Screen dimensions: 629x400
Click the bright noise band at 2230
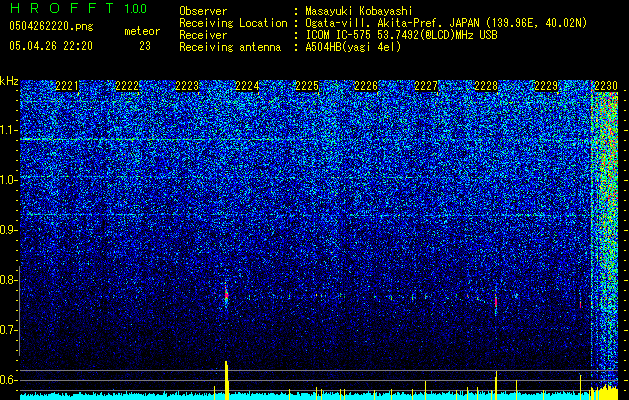click(x=605, y=241)
